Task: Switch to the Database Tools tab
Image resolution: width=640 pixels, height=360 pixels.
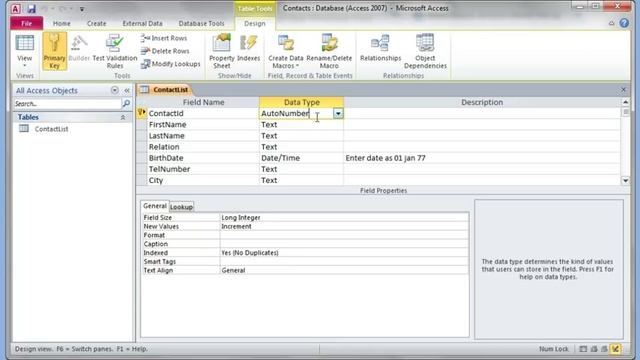Action: [202, 23]
